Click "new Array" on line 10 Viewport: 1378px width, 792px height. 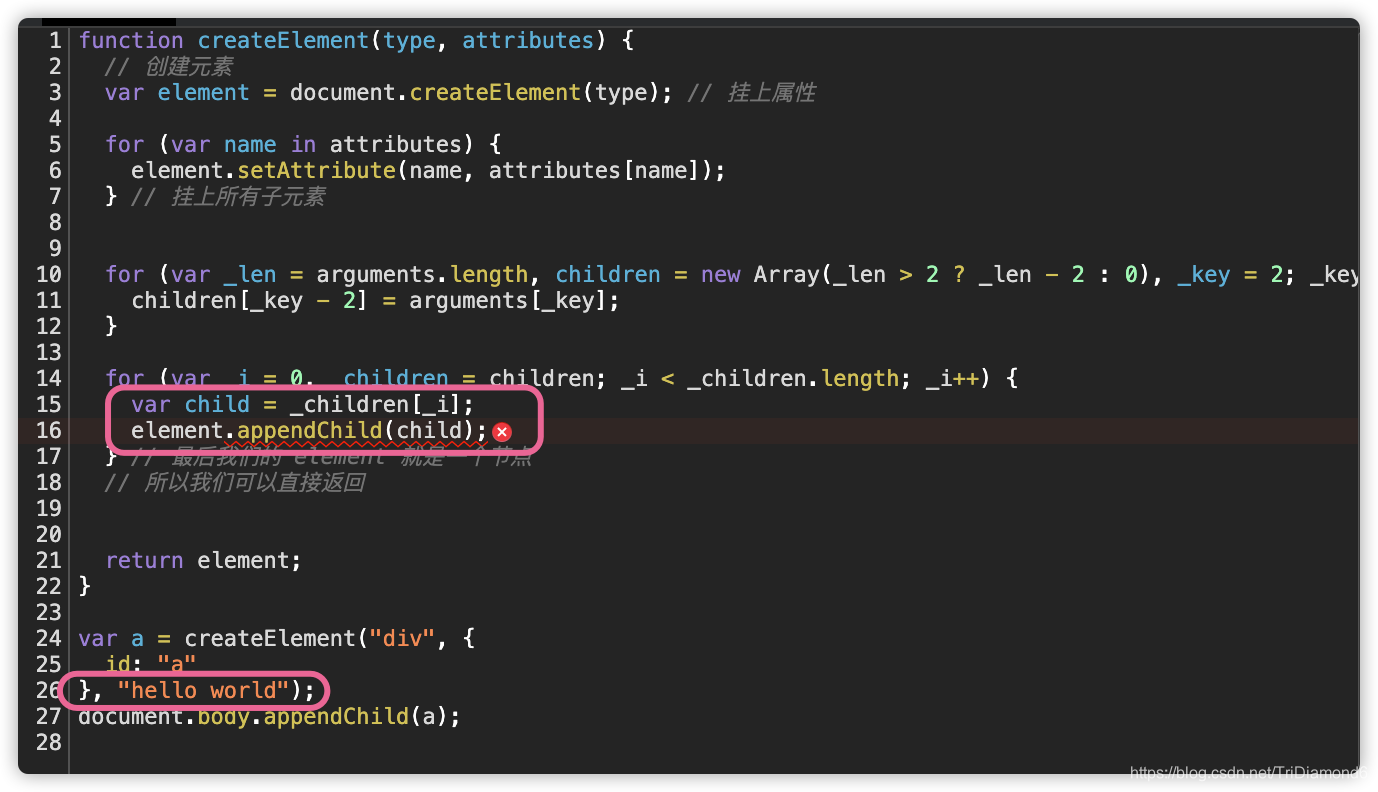pos(760,274)
